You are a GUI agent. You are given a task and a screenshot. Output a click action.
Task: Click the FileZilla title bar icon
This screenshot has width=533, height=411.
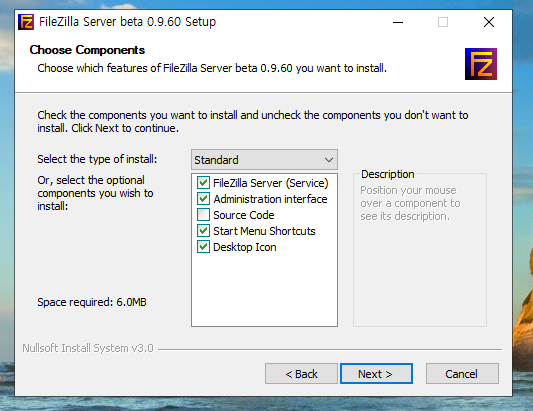coord(26,22)
